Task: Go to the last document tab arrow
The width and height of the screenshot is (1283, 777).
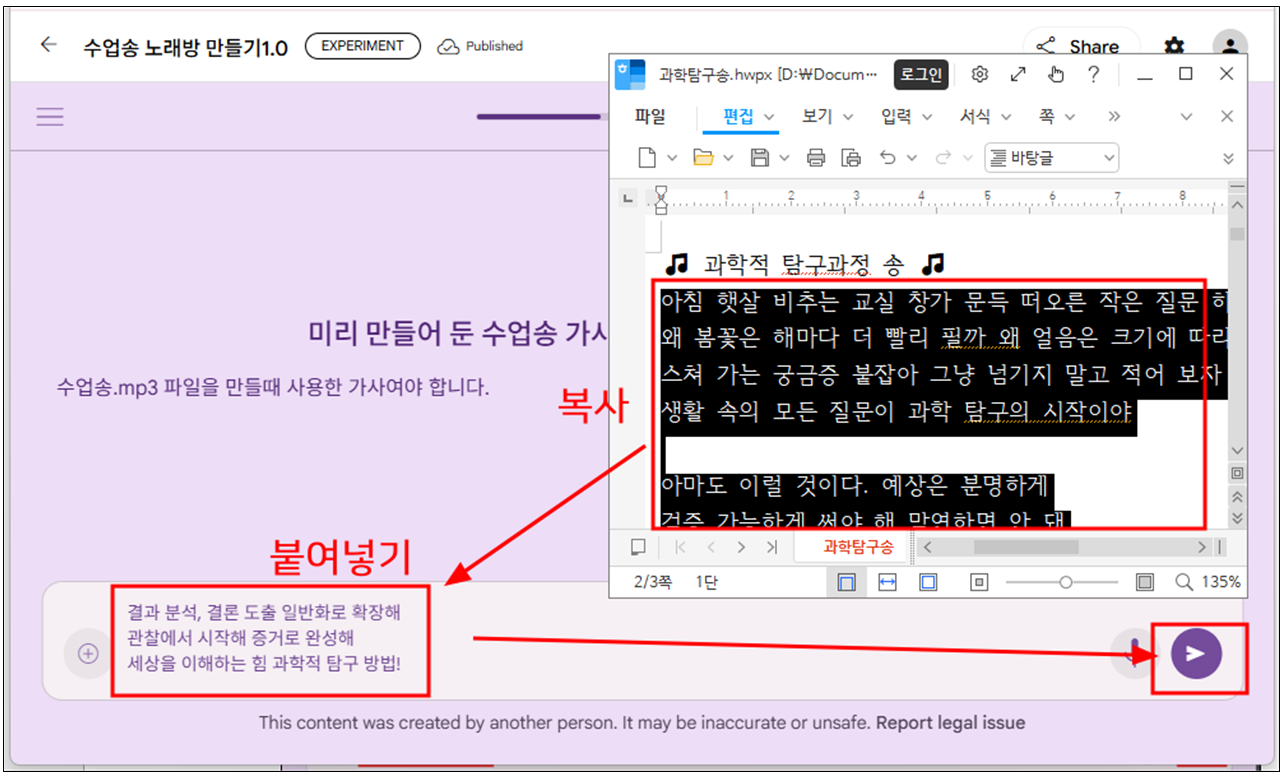Action: pyautogui.click(x=771, y=547)
